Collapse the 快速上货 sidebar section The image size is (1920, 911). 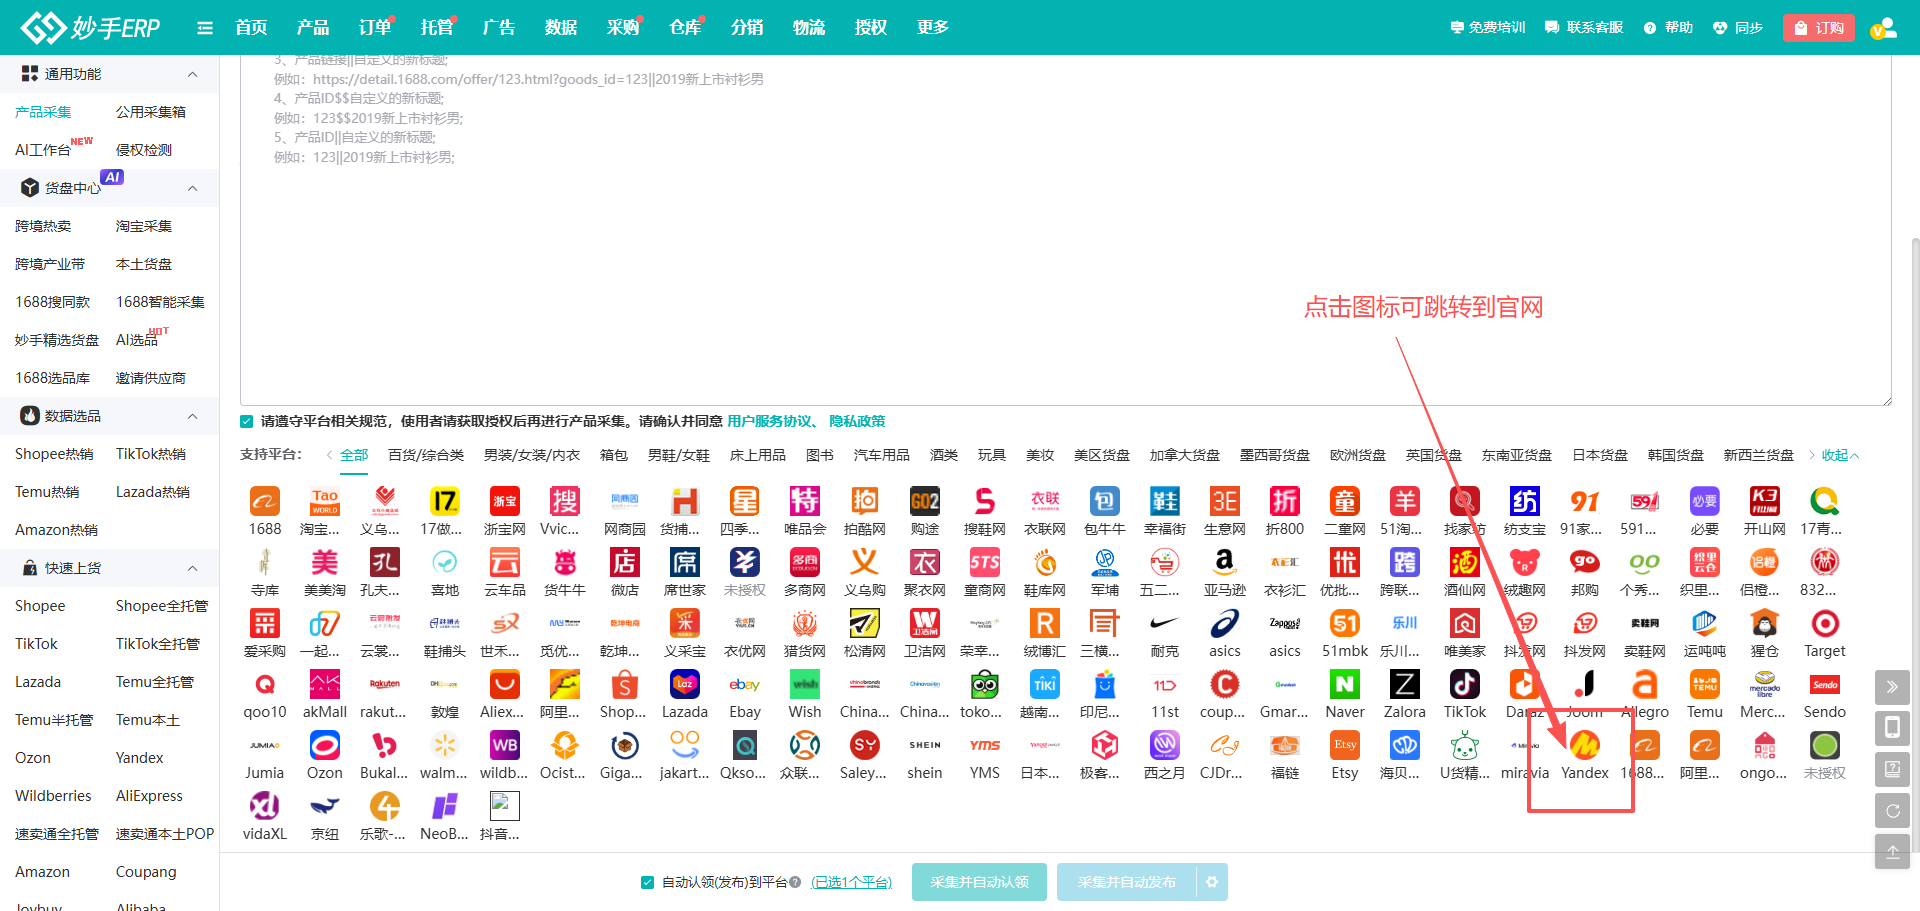click(193, 568)
